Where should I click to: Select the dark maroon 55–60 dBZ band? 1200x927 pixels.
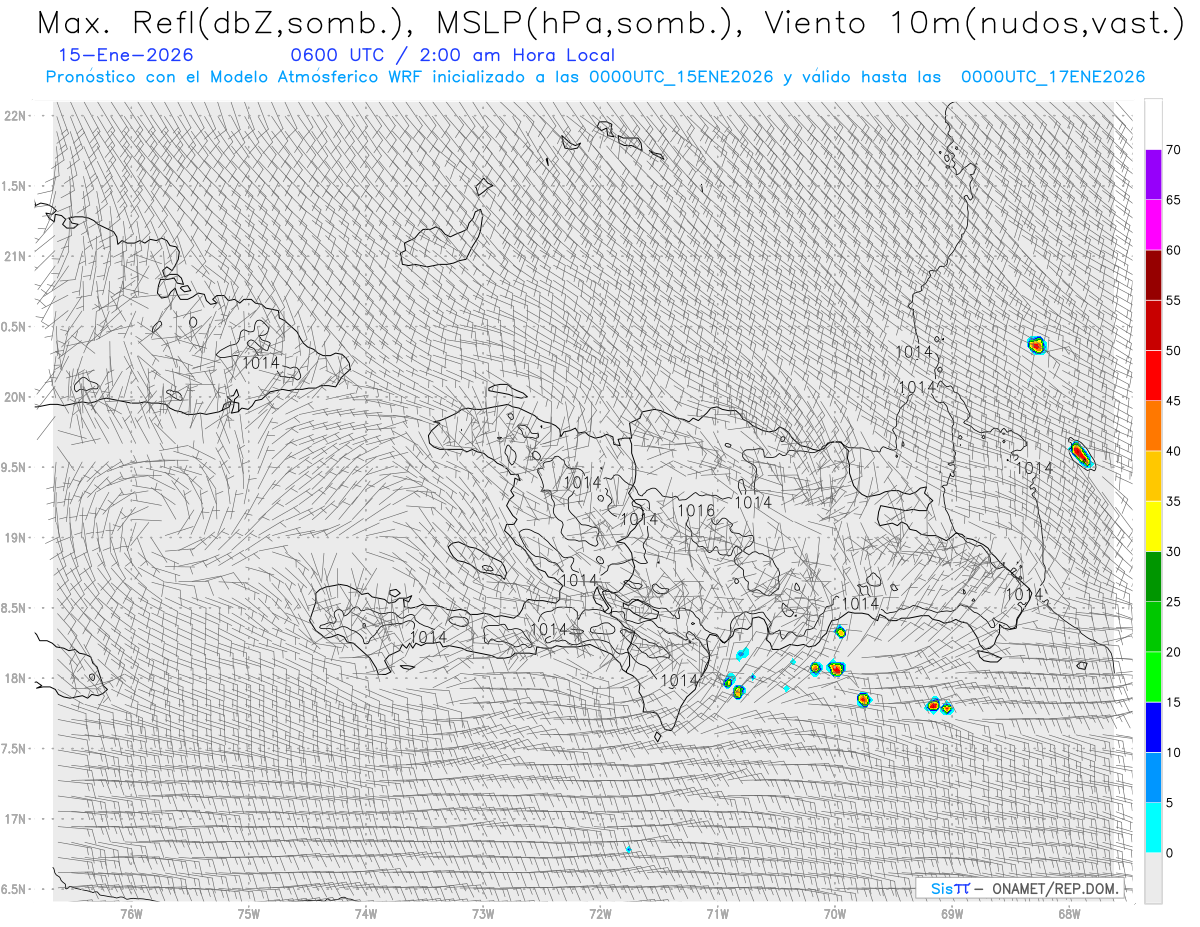[x=1153, y=275]
